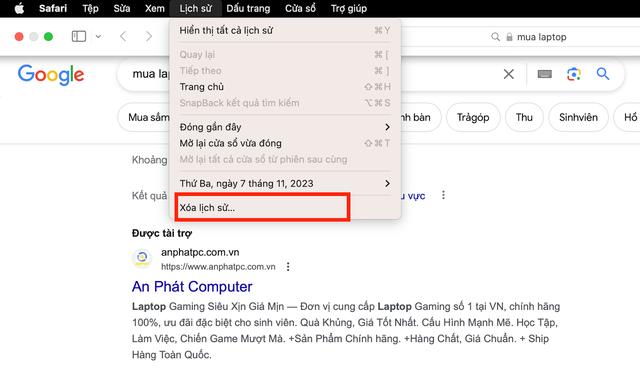Expand the Đóng gần đây submenu
The height and width of the screenshot is (381, 640).
tap(285, 127)
